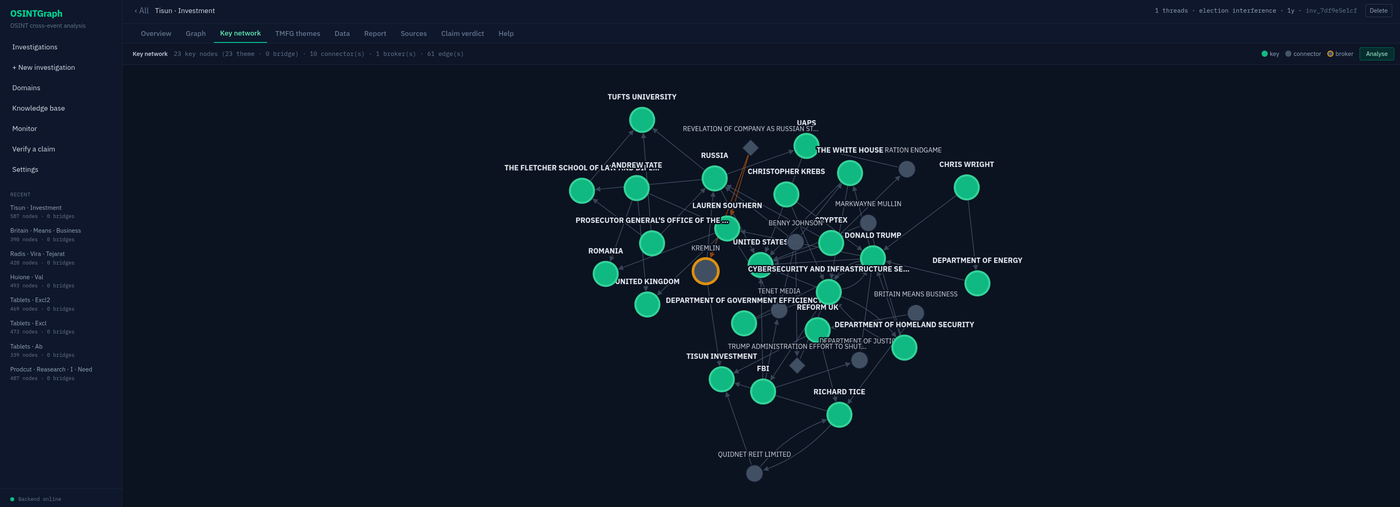This screenshot has height=507, width=1400.
Task: Select the Tisun Investment node
Action: tap(721, 379)
